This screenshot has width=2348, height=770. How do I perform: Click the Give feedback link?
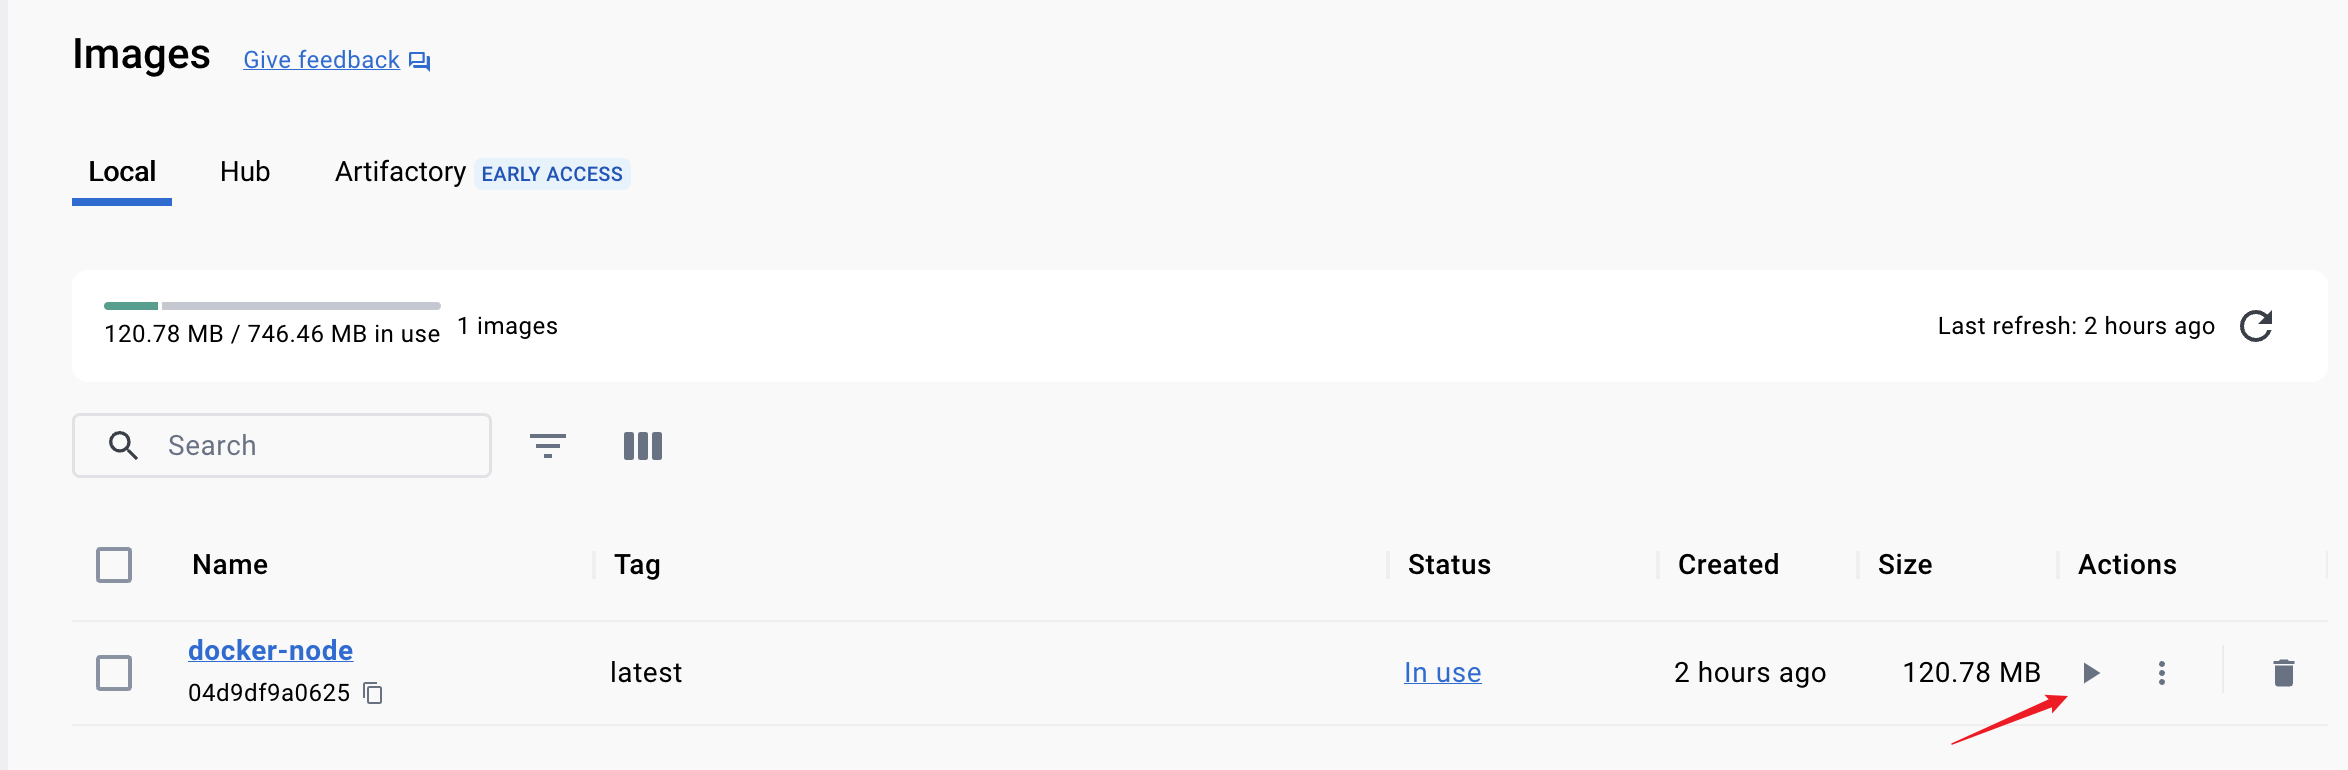pos(321,60)
